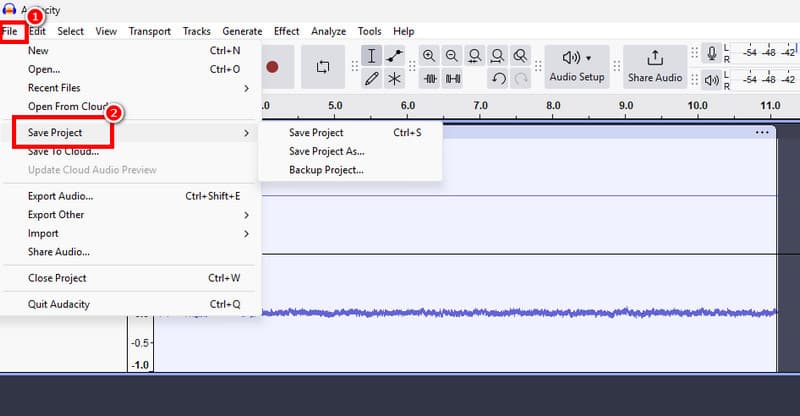Viewport: 800px width, 416px height.
Task: Click the recording level meter bar
Action: pyautogui.click(x=765, y=53)
